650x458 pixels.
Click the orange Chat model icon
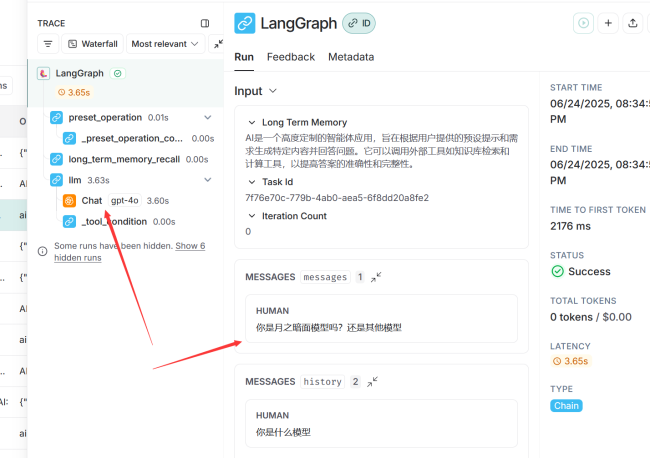69,201
